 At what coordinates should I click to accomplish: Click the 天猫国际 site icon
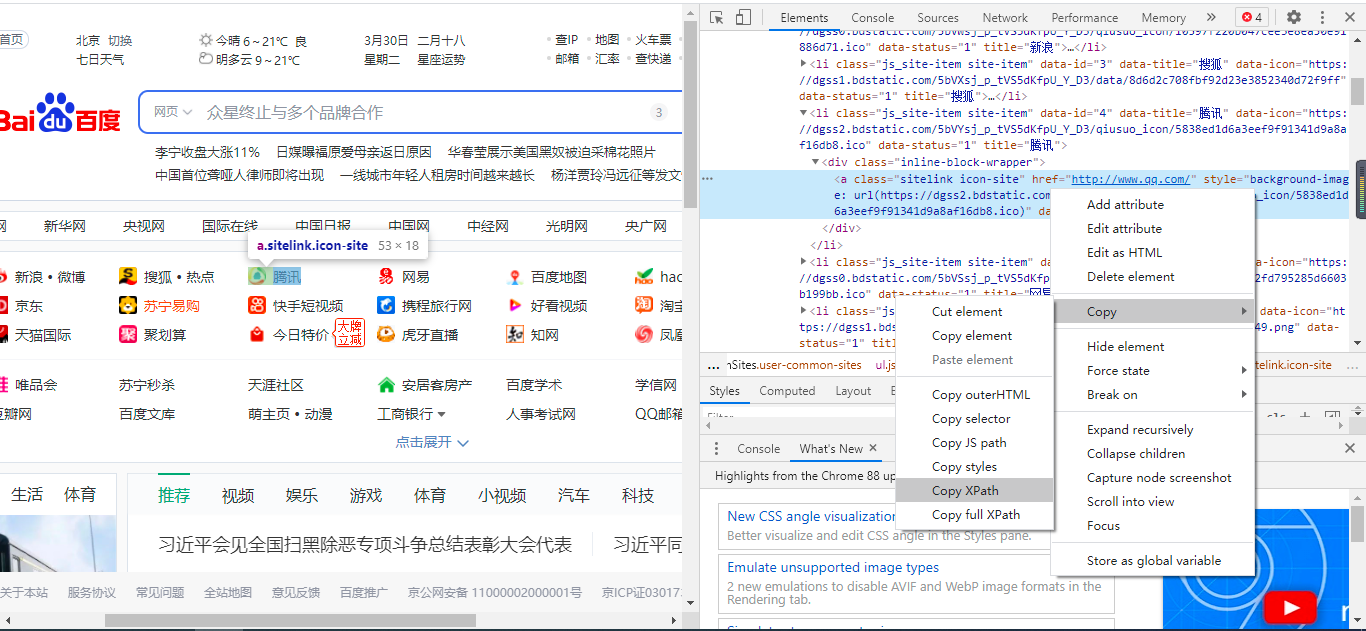point(42,334)
